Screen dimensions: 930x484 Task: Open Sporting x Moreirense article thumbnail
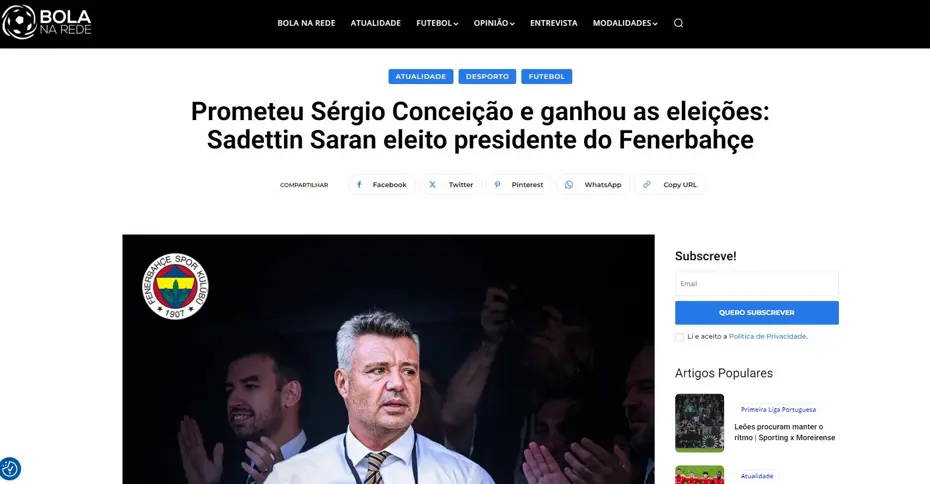tap(699, 423)
